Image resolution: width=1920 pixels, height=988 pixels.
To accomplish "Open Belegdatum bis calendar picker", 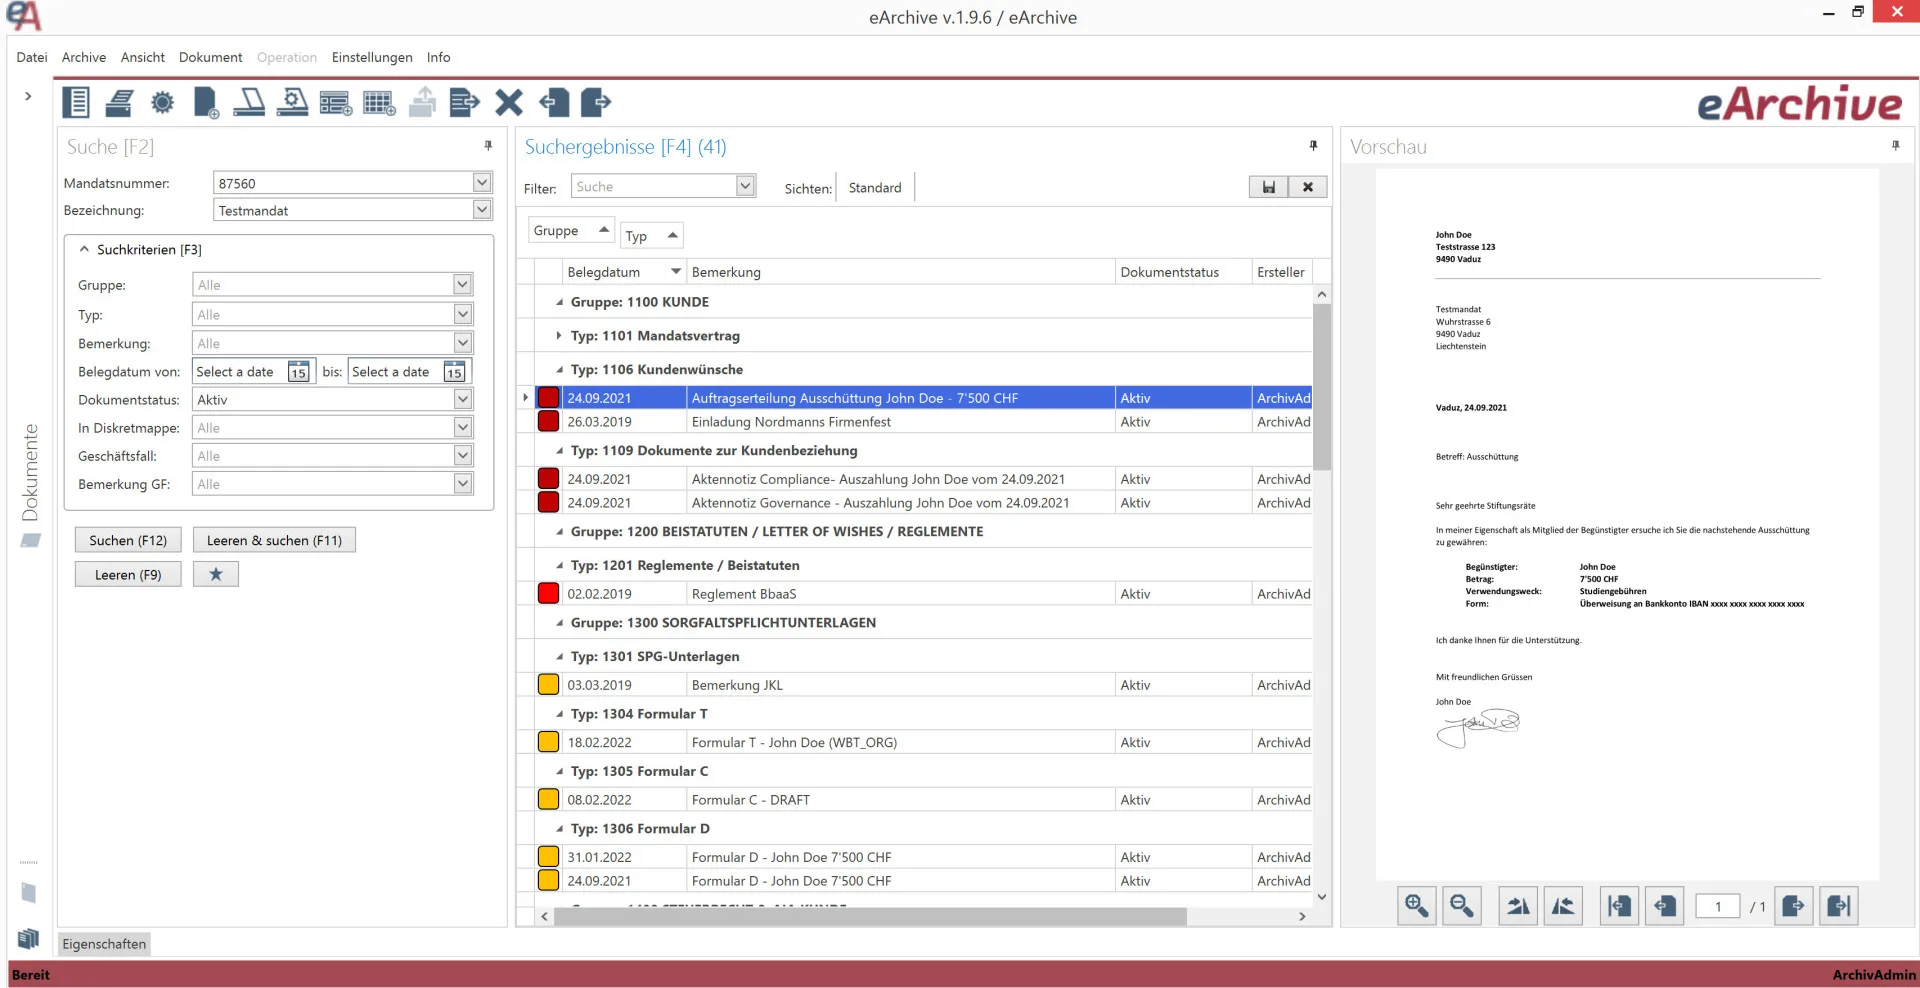I will coord(454,372).
